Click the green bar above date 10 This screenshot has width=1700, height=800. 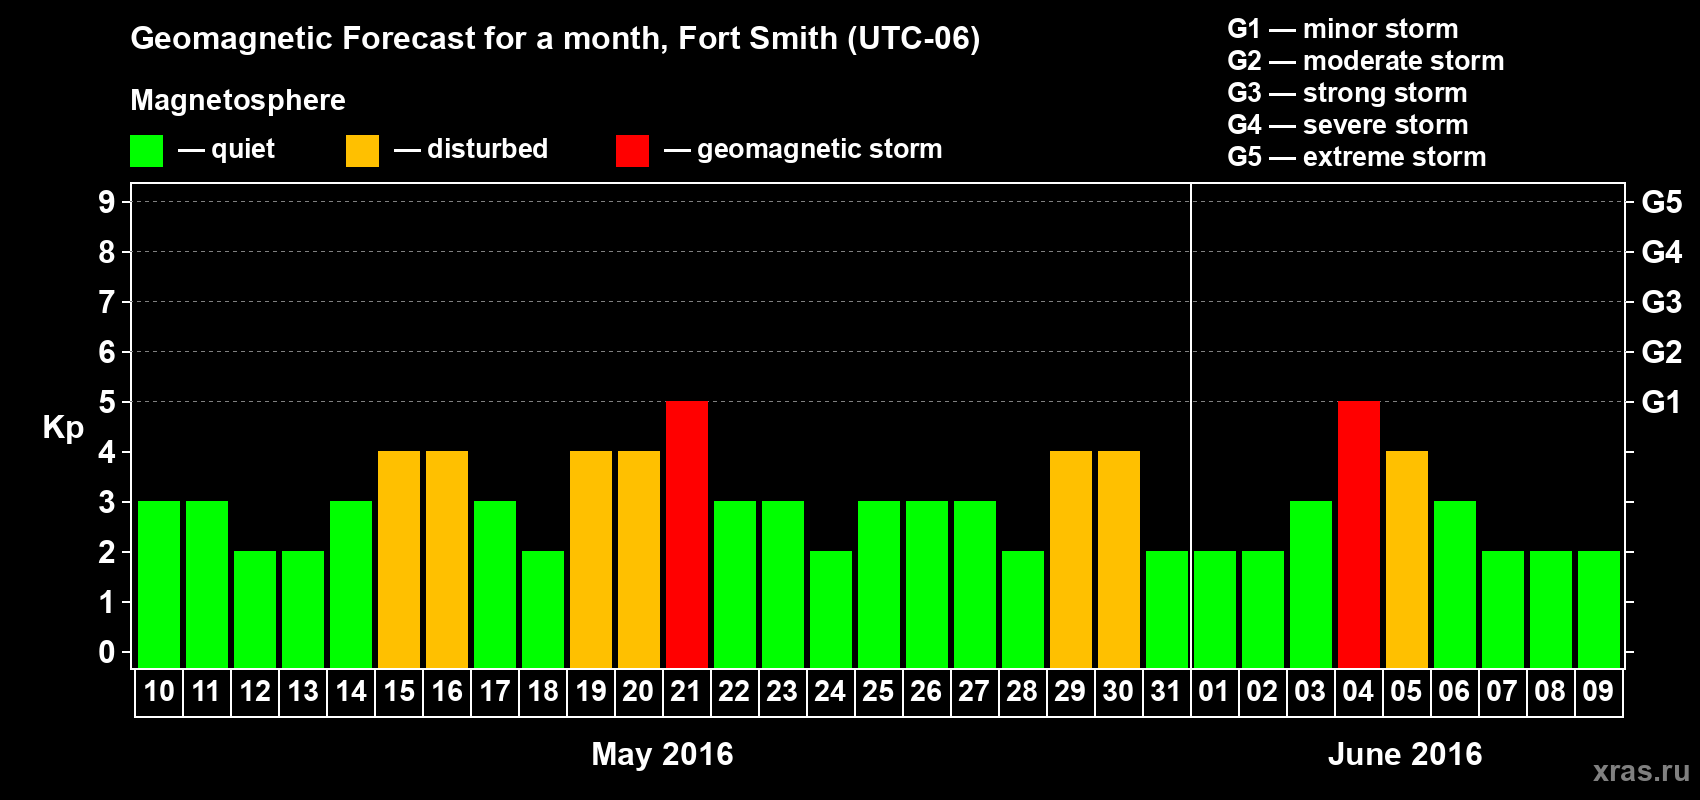[x=159, y=585]
